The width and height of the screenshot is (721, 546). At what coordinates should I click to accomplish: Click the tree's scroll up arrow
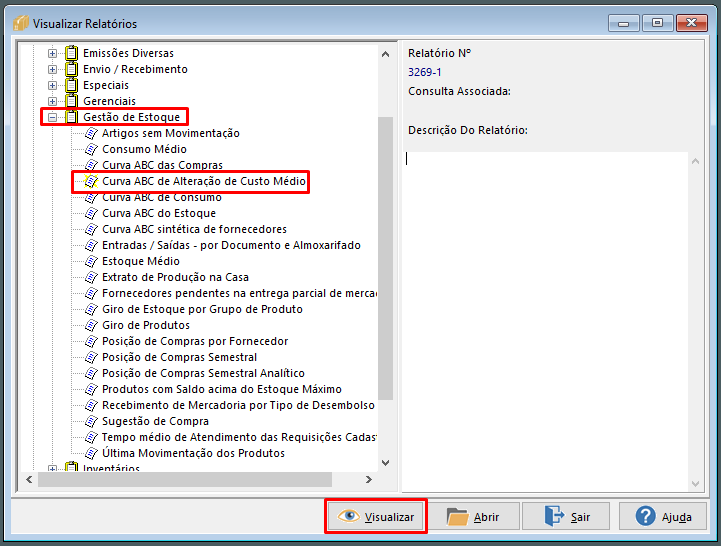(385, 54)
